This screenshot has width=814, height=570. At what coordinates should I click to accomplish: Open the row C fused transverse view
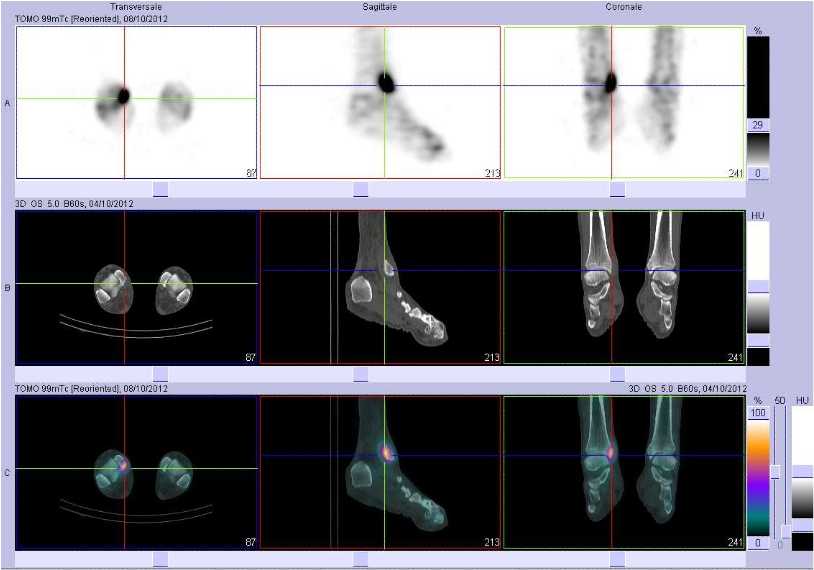coord(137,473)
